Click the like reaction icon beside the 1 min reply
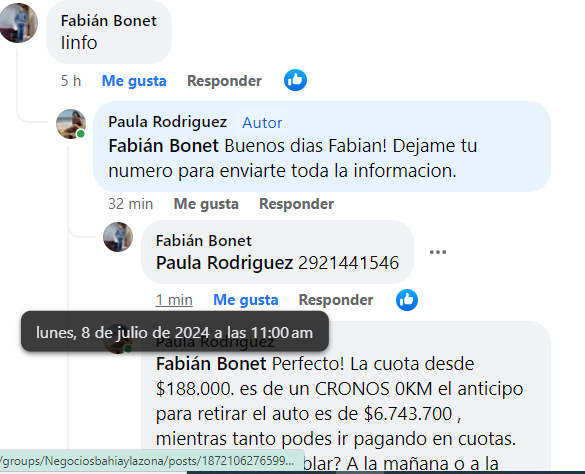Screen dimensions: 585x474 [407, 300]
